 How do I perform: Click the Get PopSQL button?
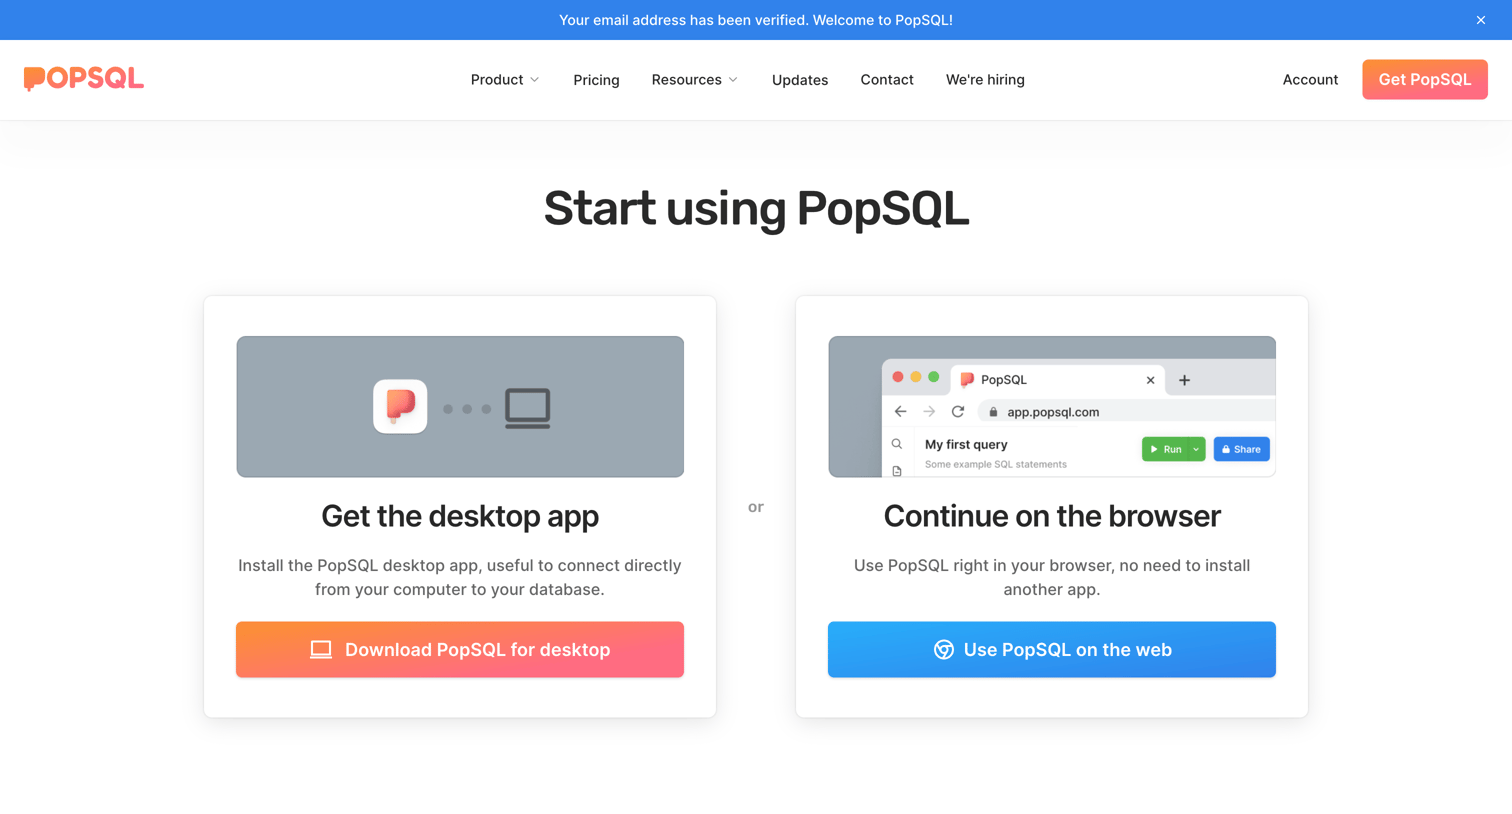(x=1424, y=80)
